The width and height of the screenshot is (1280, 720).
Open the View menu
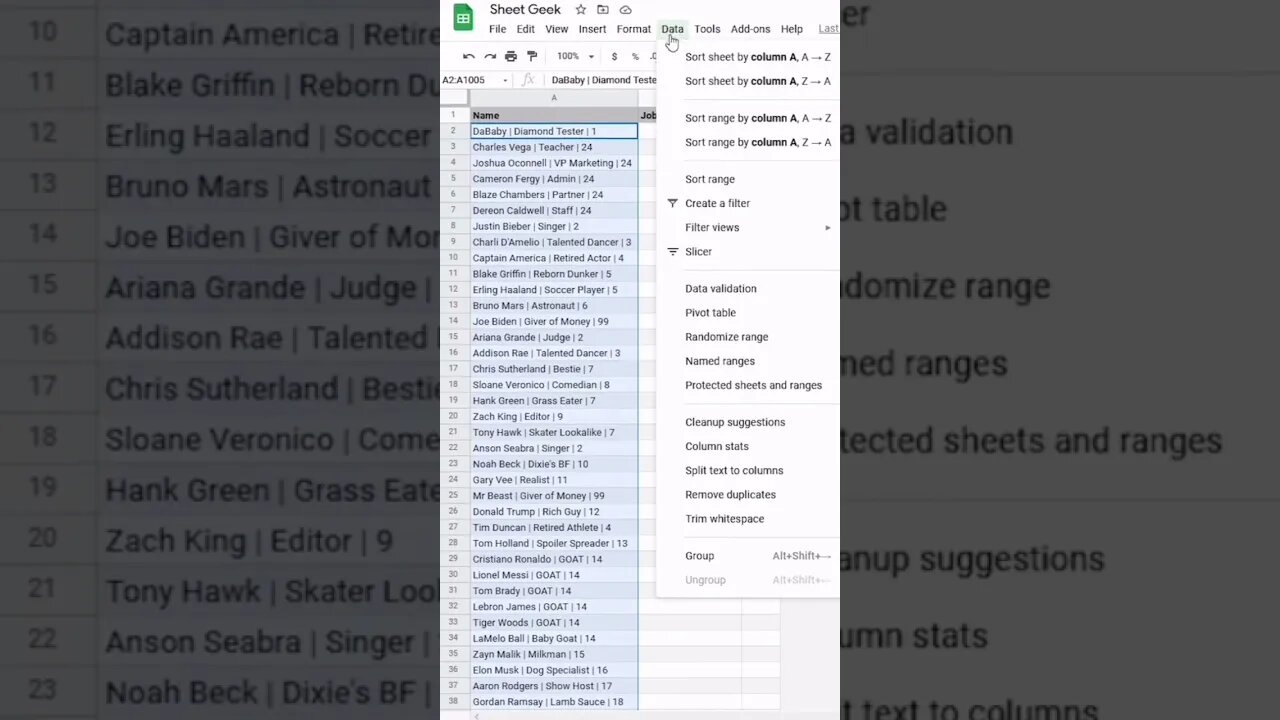tap(557, 29)
